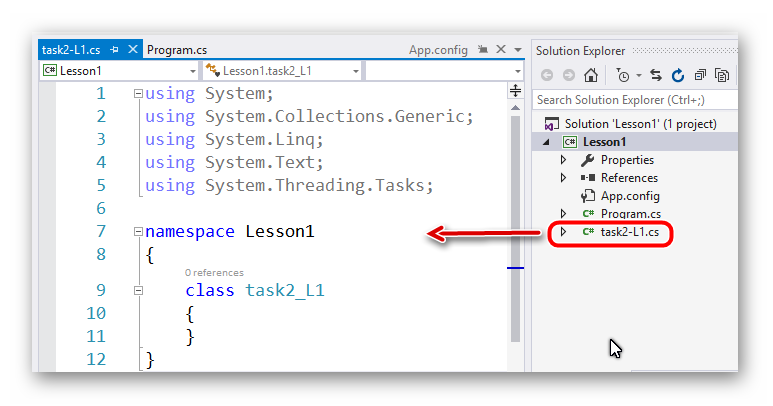Click the wrench icon beside Properties

pos(588,160)
